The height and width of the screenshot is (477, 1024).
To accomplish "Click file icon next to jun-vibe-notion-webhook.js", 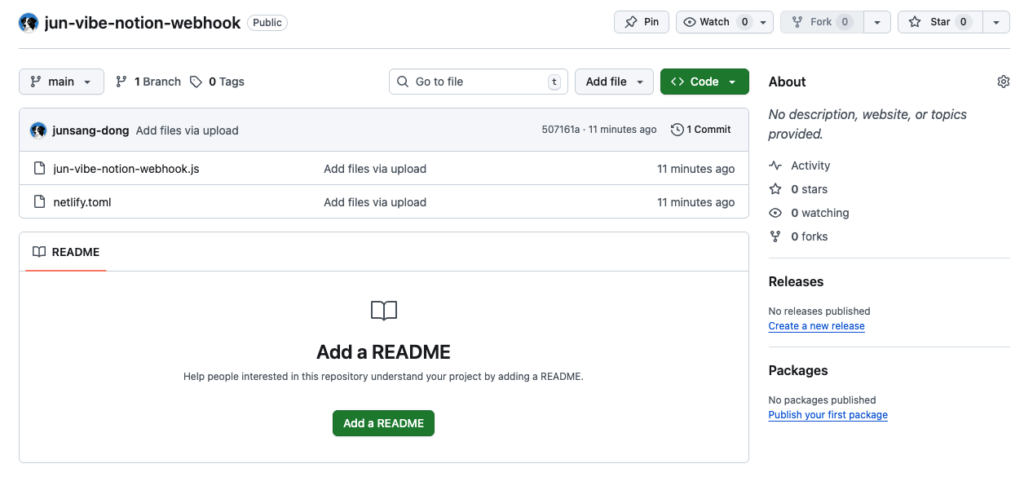I will (x=39, y=169).
